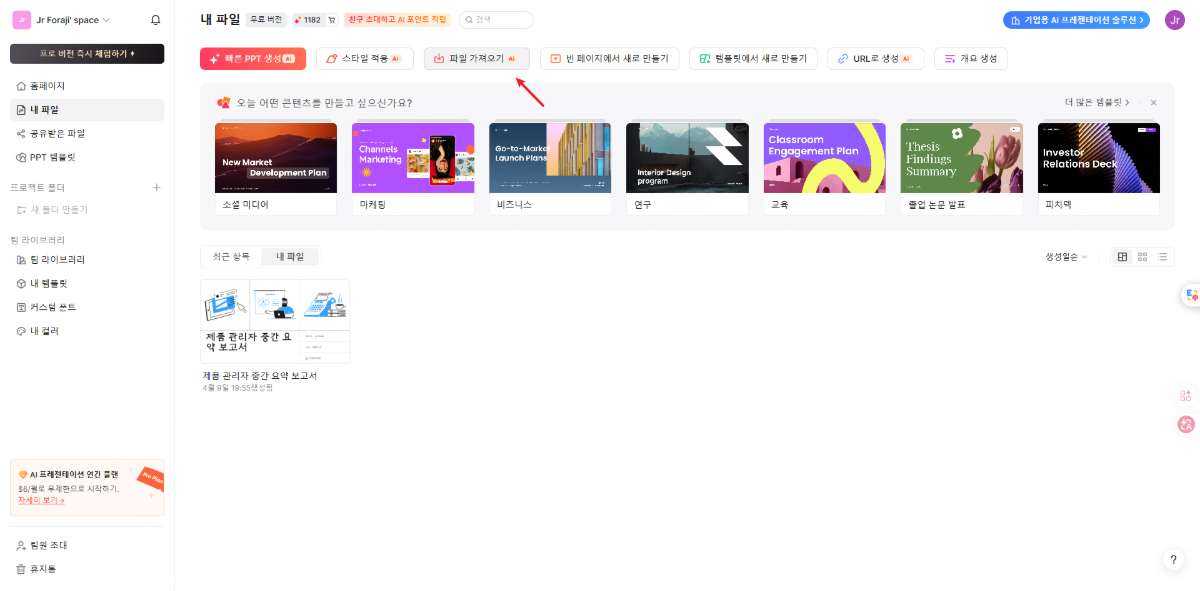Select the 졸업 논문 발표 template
Screen dimensions: 1200x591
962,158
